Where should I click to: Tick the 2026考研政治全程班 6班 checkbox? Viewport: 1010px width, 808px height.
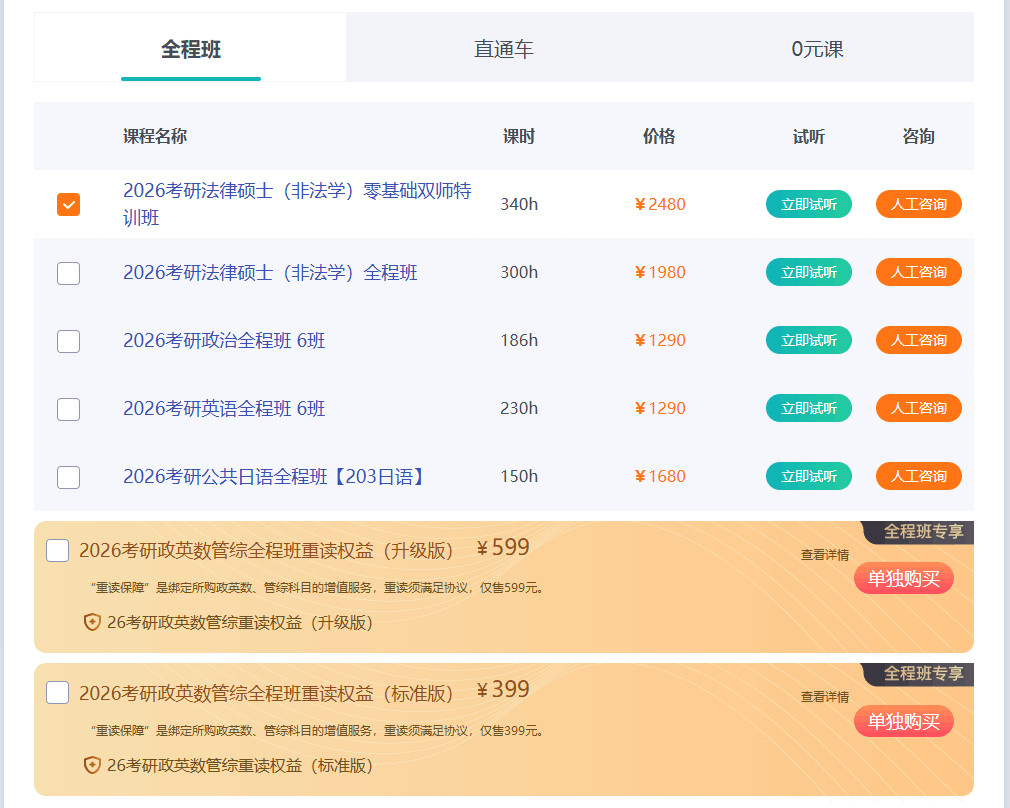[68, 341]
